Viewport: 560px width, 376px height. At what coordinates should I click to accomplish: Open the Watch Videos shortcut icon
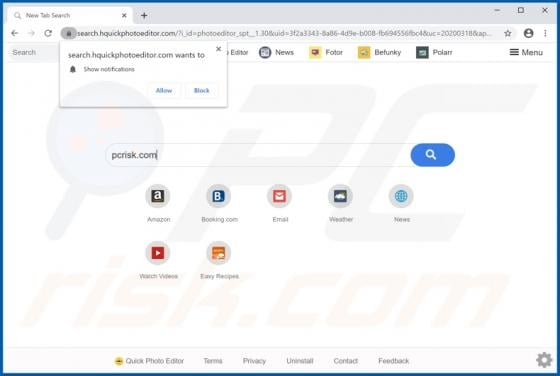[158, 253]
